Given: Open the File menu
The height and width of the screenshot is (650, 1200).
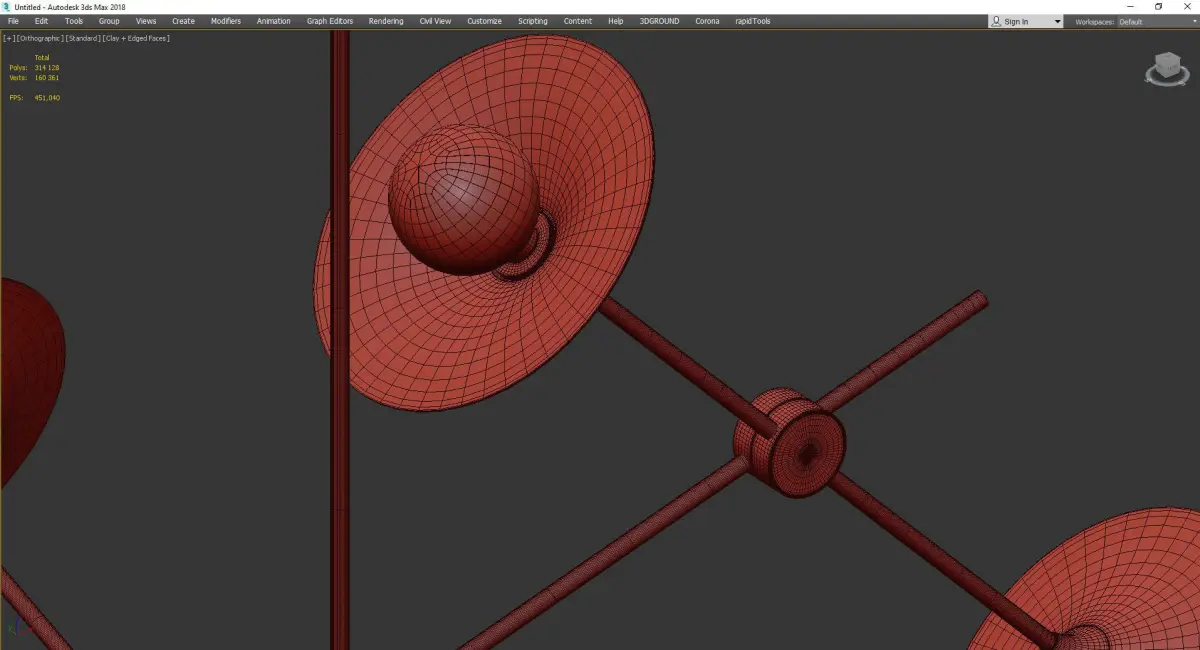Looking at the screenshot, I should pos(13,21).
